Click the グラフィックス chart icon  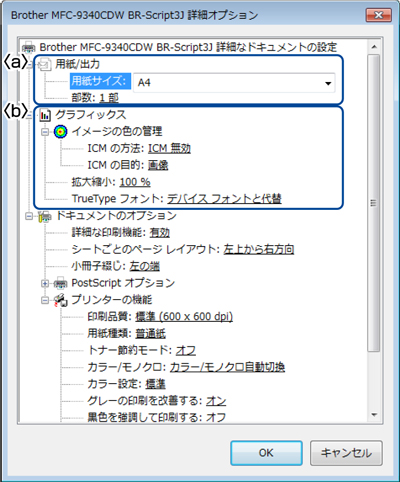pyautogui.click(x=45, y=115)
